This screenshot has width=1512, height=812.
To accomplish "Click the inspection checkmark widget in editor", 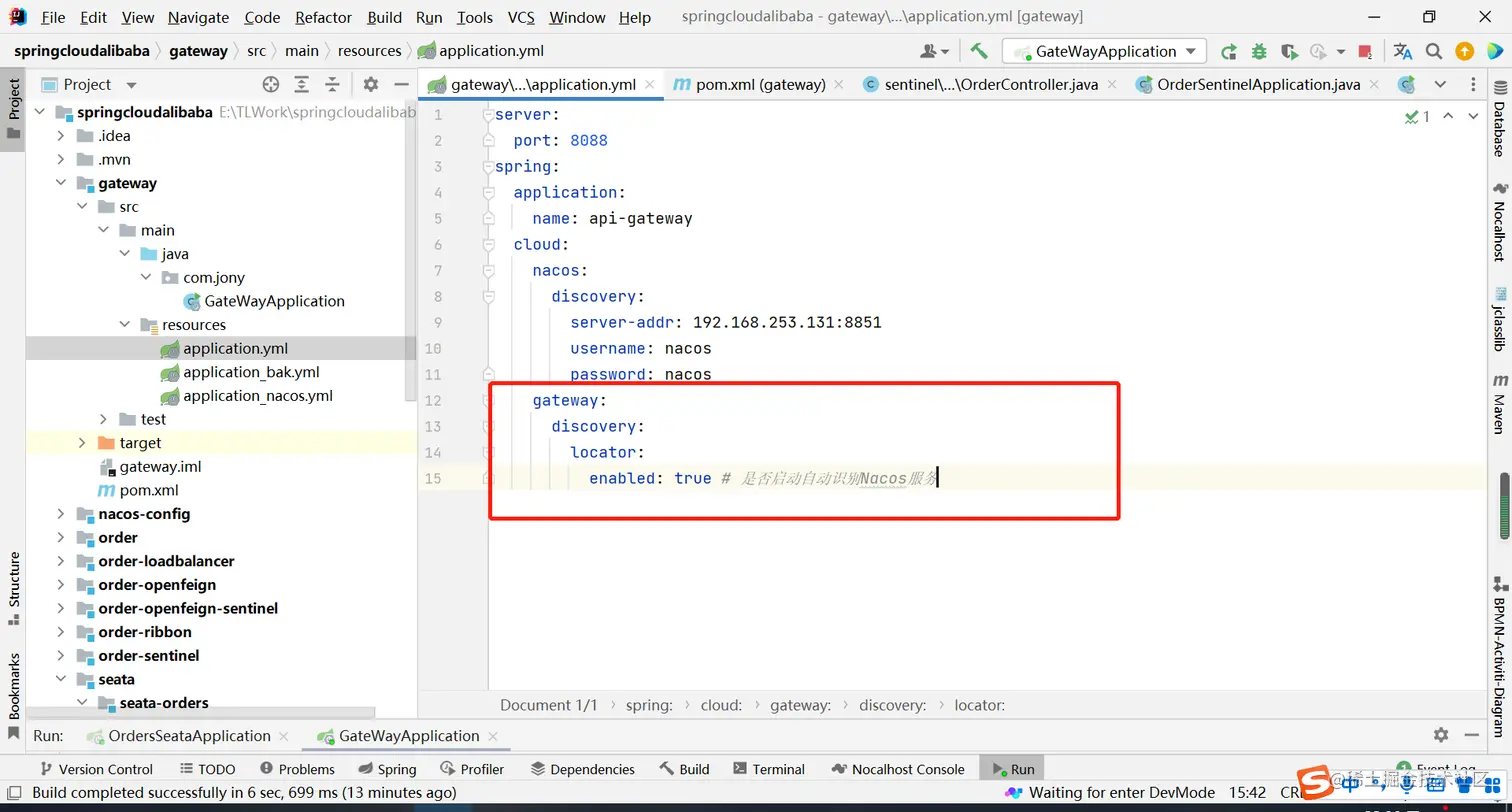I will pyautogui.click(x=1417, y=117).
